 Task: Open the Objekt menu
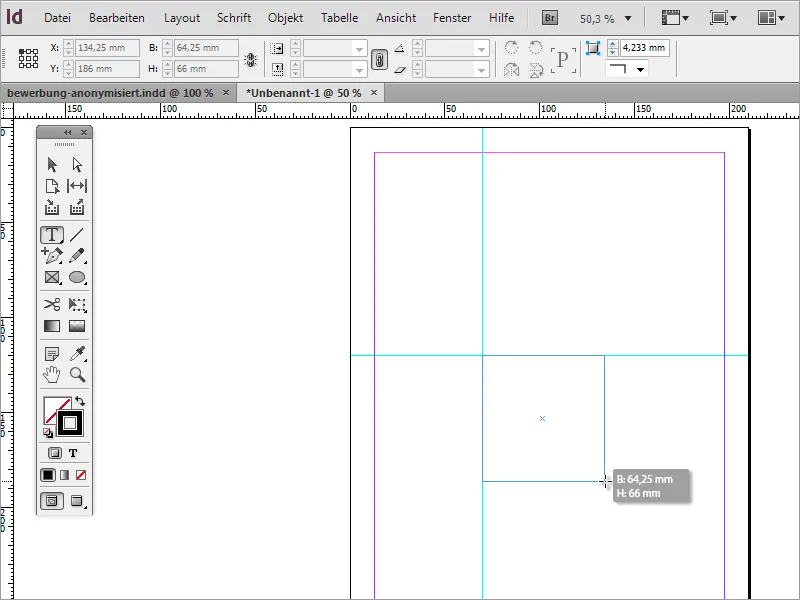285,17
